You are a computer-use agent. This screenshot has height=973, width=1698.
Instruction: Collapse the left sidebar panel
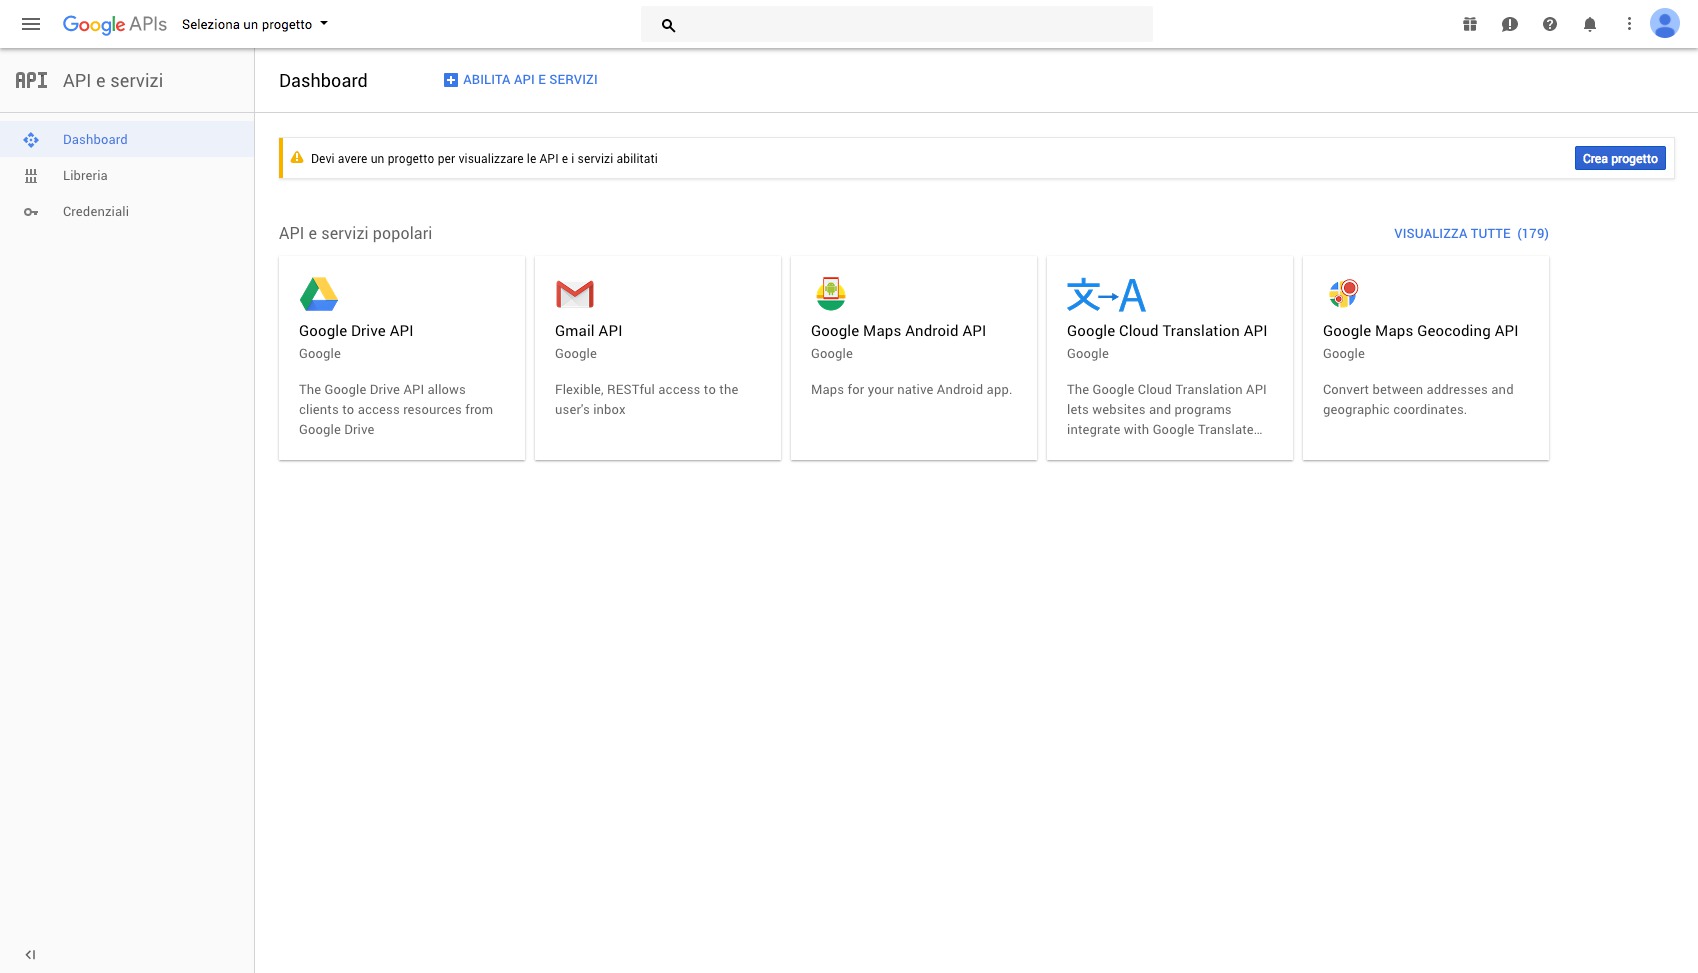pyautogui.click(x=30, y=954)
